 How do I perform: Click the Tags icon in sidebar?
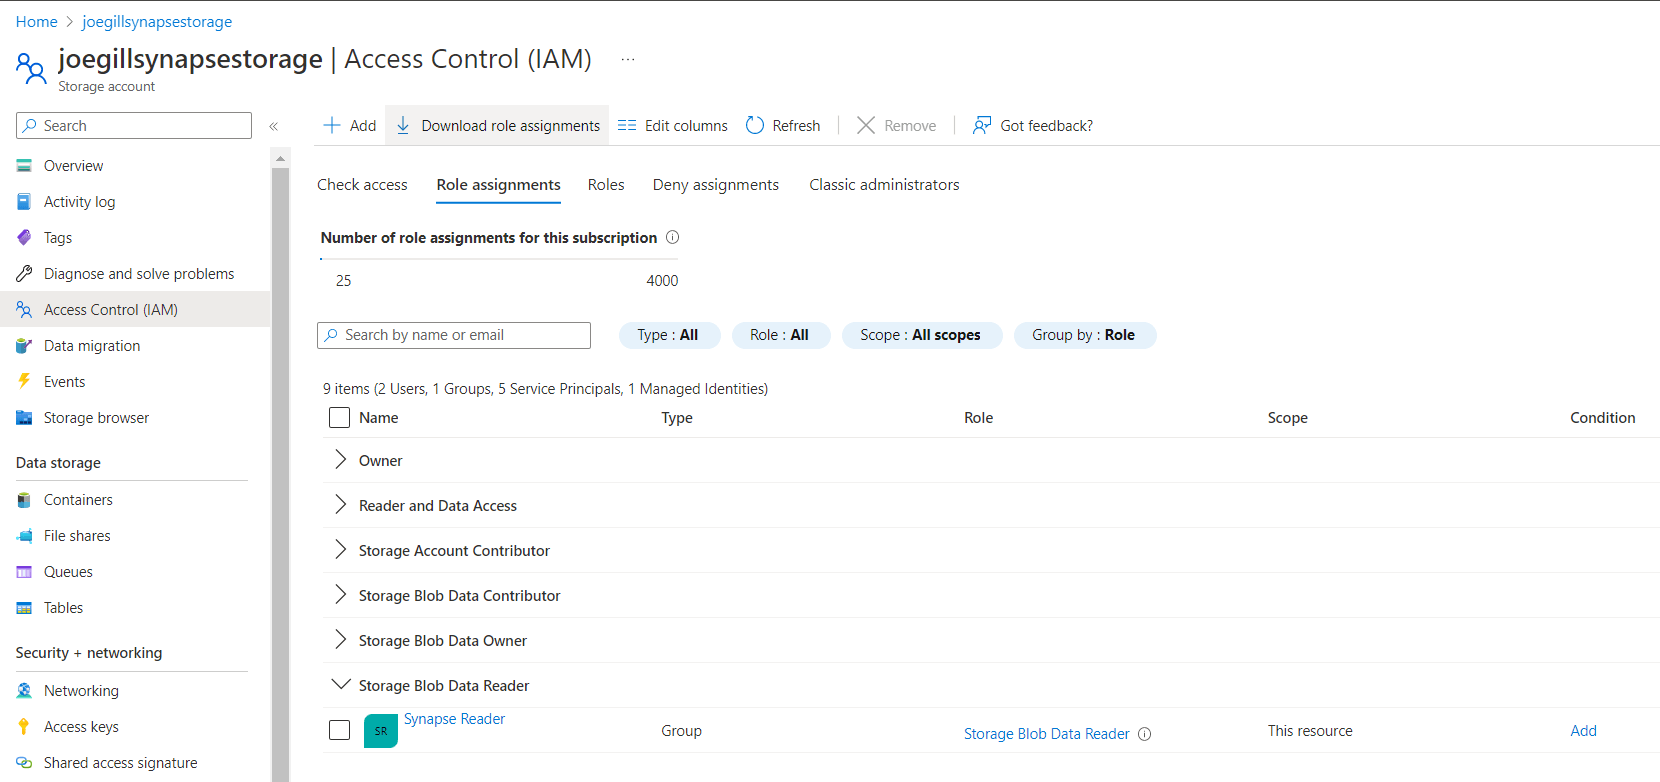point(24,238)
